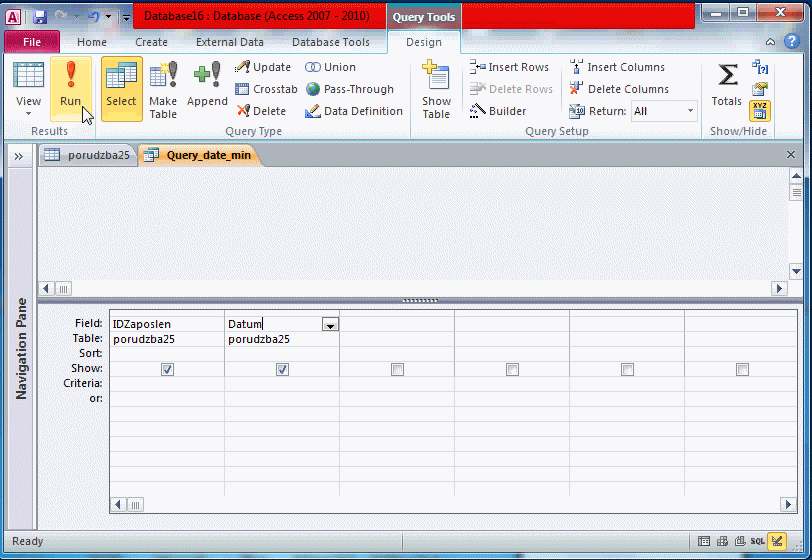
Task: Switch to Datasheet View in status bar
Action: [x=704, y=541]
